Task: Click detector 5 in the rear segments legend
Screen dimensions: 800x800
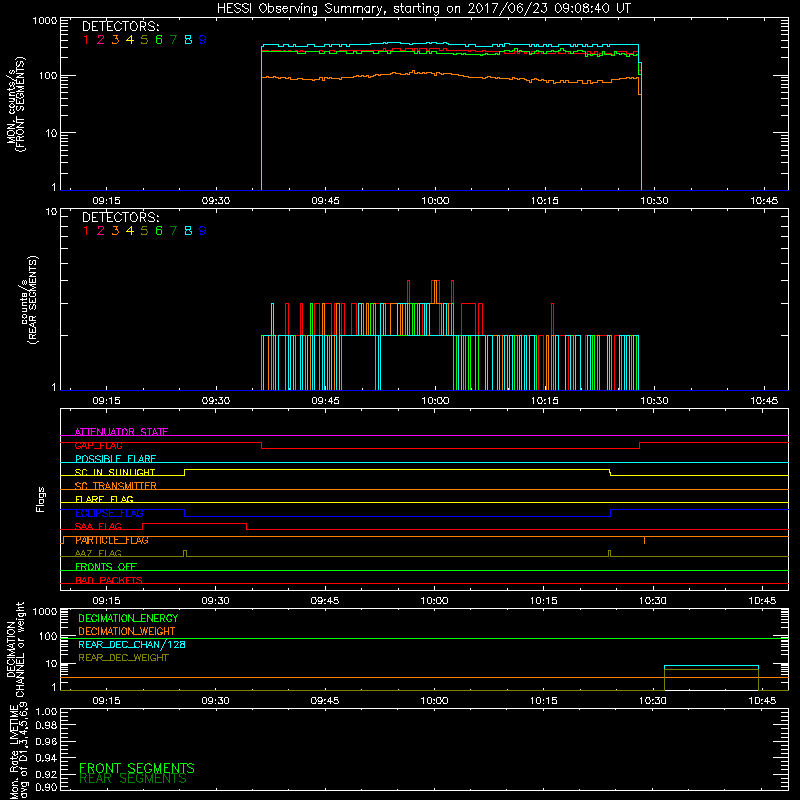Action: tap(144, 231)
